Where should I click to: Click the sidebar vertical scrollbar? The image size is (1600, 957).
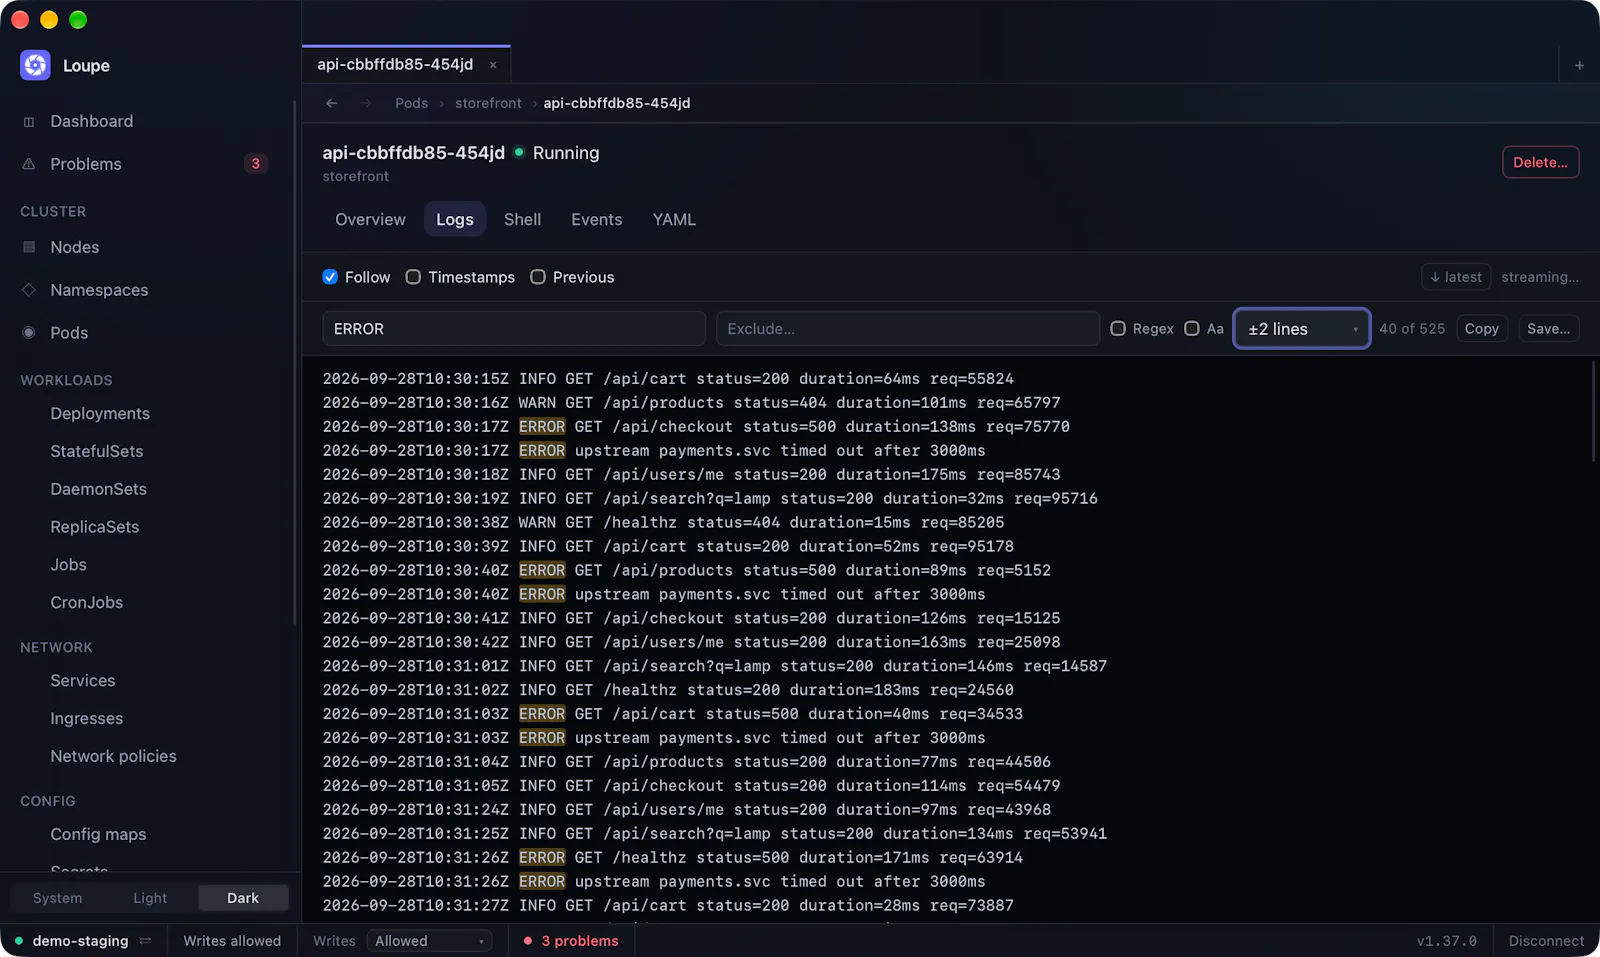point(295,363)
